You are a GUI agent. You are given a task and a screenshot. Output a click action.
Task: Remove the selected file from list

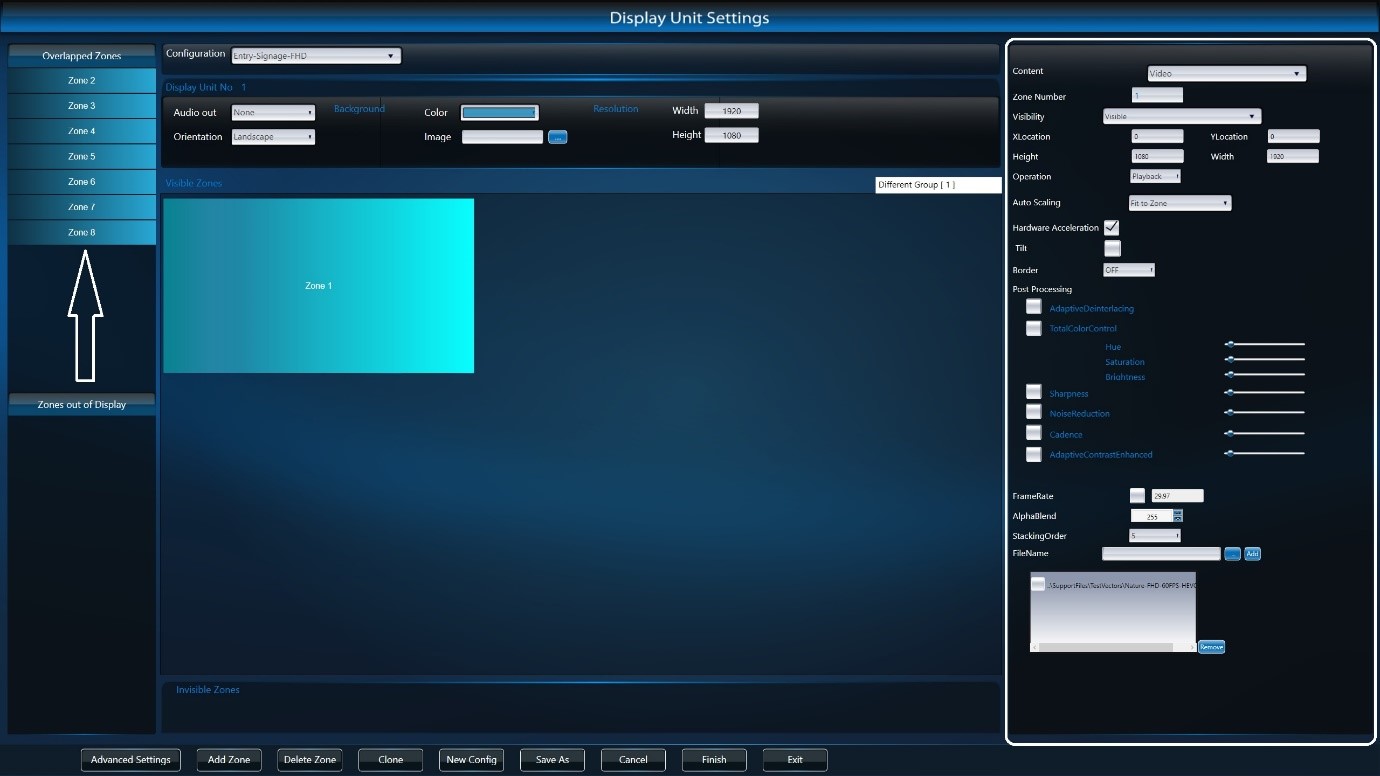pyautogui.click(x=1211, y=647)
